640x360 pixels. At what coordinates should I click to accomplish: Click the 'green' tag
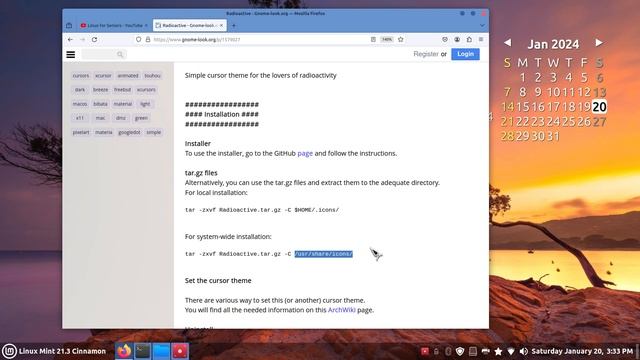point(141,118)
